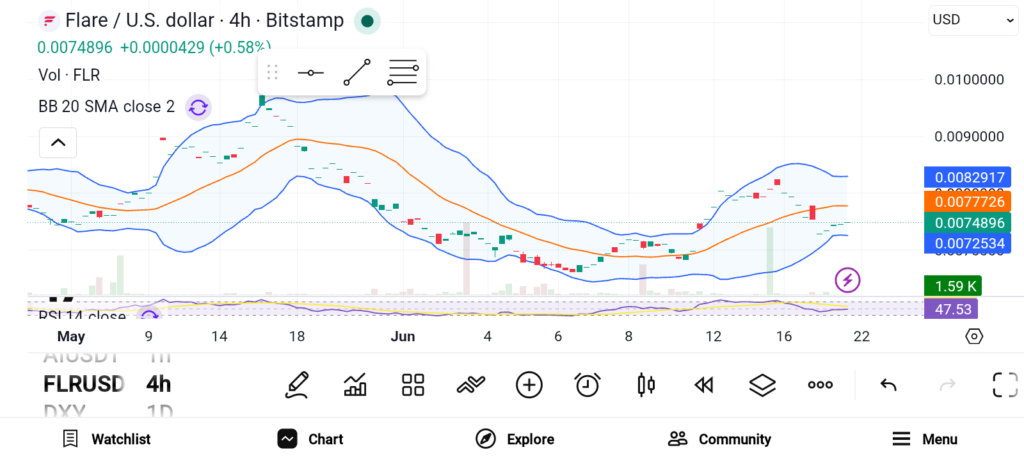The width and height of the screenshot is (1024, 461).
Task: Open the Menu tab
Action: (x=925, y=439)
